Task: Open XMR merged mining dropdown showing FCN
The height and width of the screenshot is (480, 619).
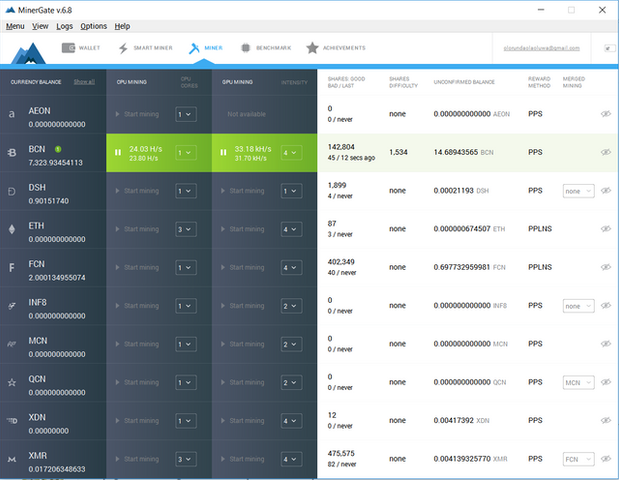Action: click(x=578, y=459)
